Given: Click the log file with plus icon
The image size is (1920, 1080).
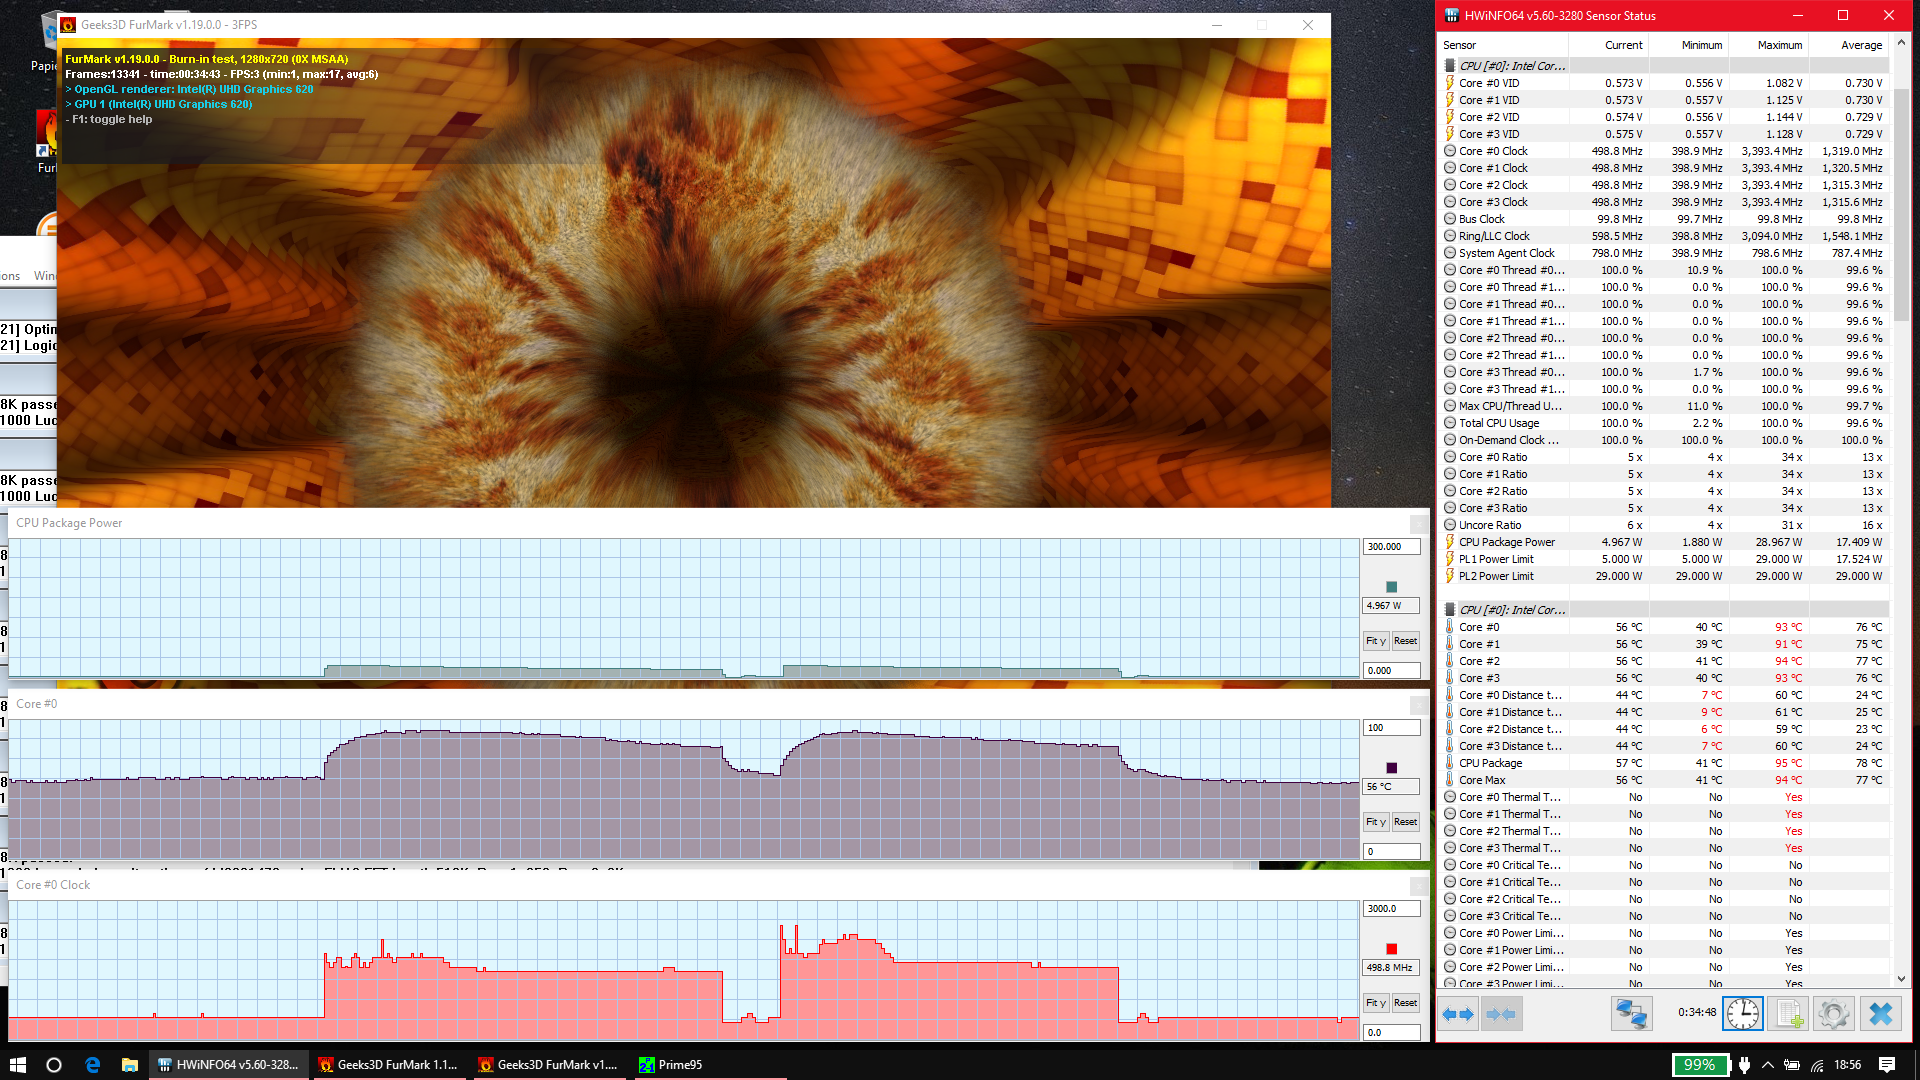Looking at the screenshot, I should [1789, 1014].
